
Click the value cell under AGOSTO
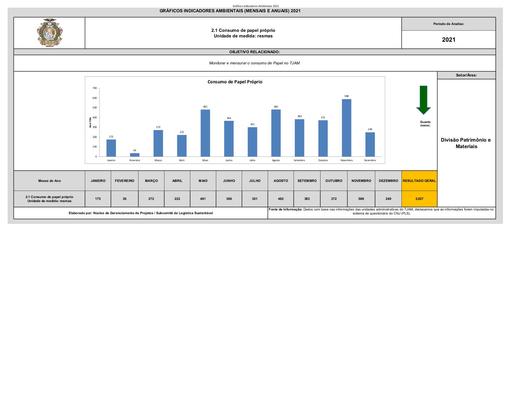(281, 199)
